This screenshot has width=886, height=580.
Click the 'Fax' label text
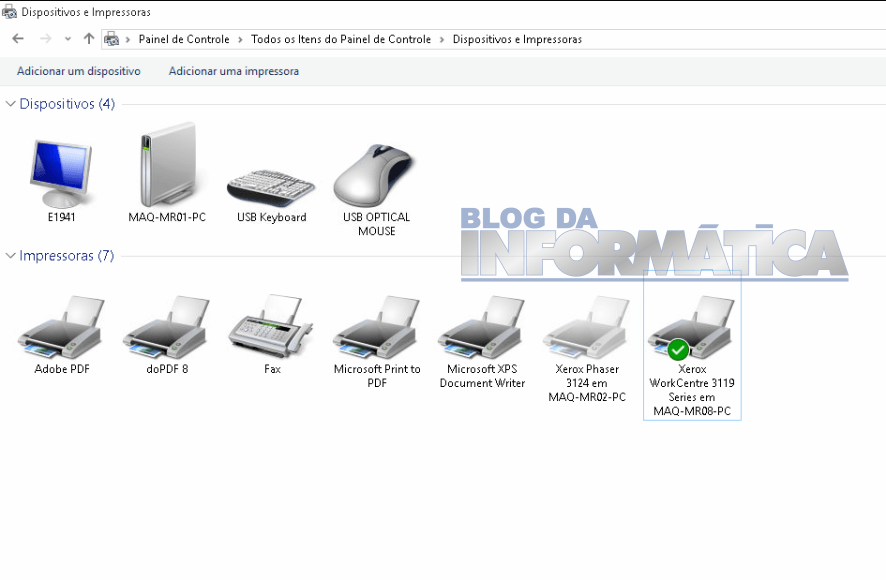[272, 369]
